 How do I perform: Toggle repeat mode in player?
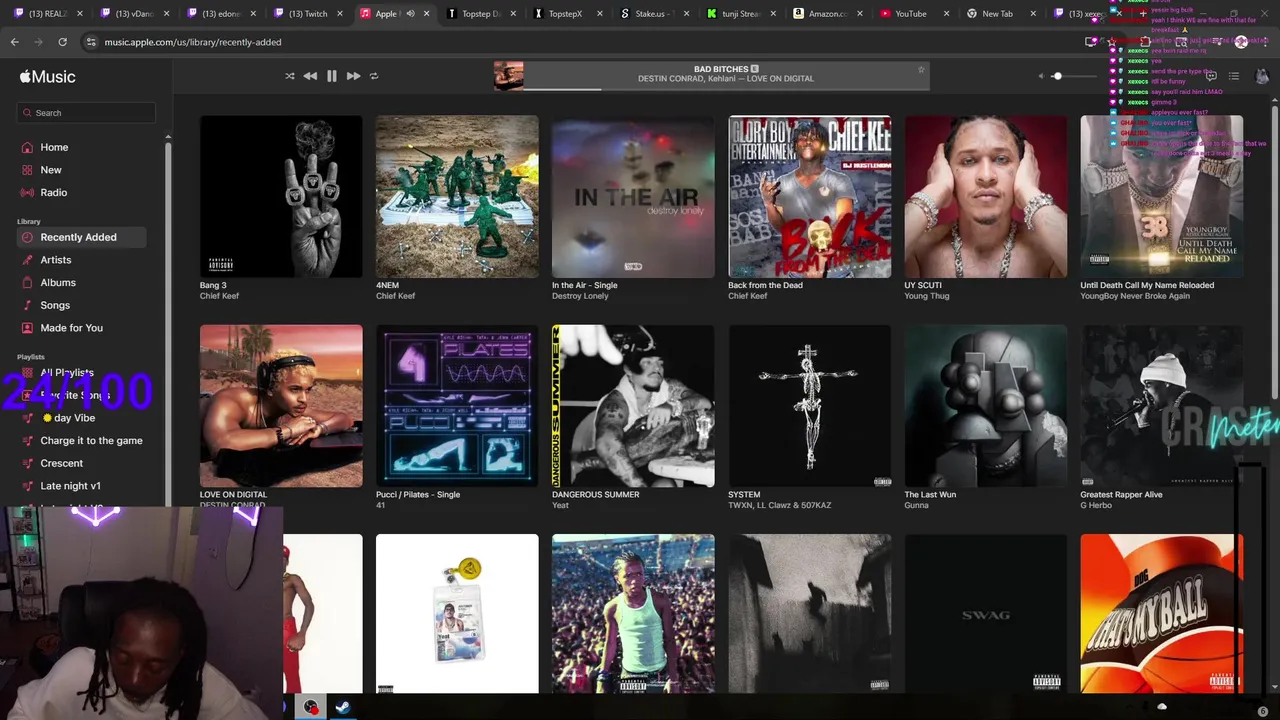tap(374, 76)
